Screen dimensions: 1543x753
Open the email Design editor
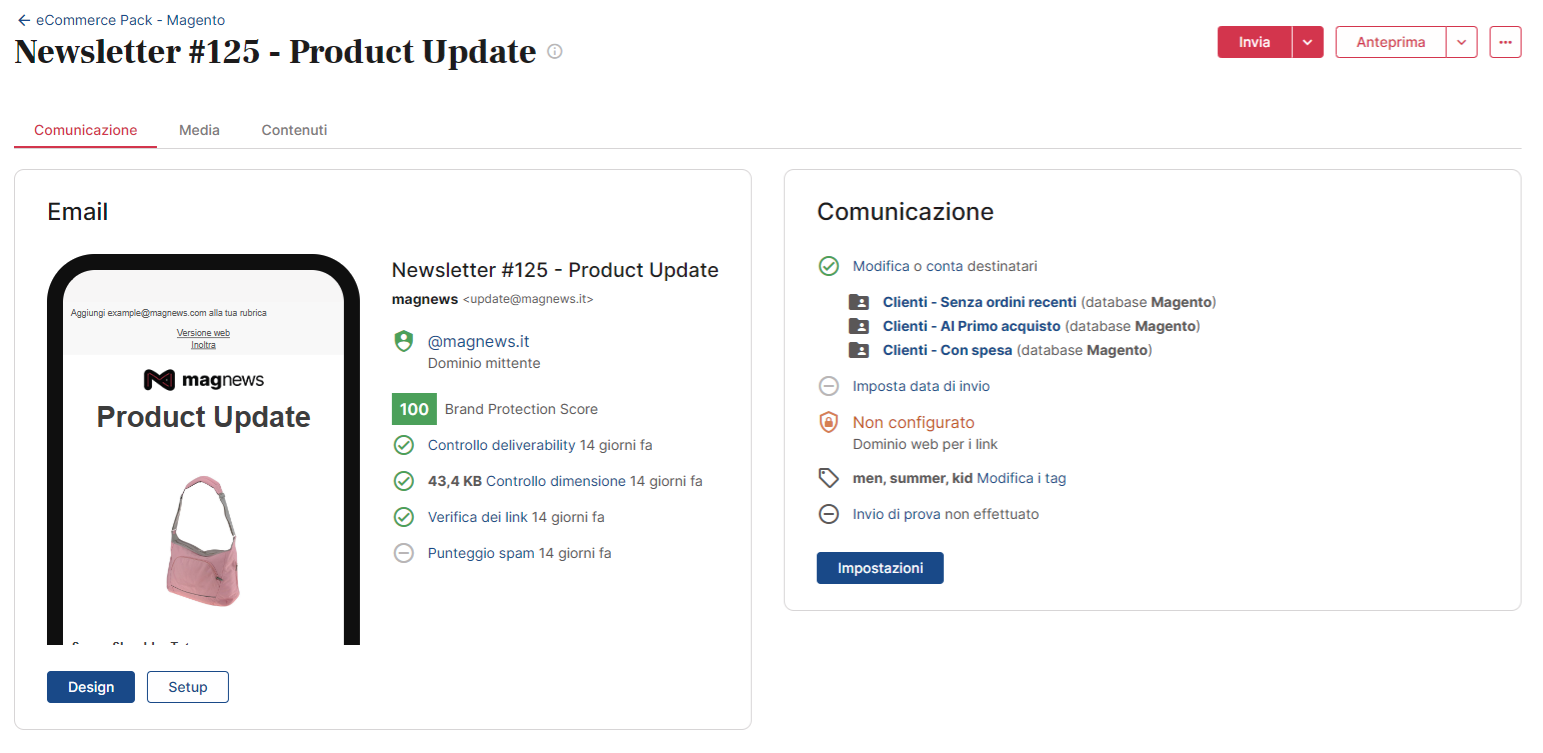[90, 687]
